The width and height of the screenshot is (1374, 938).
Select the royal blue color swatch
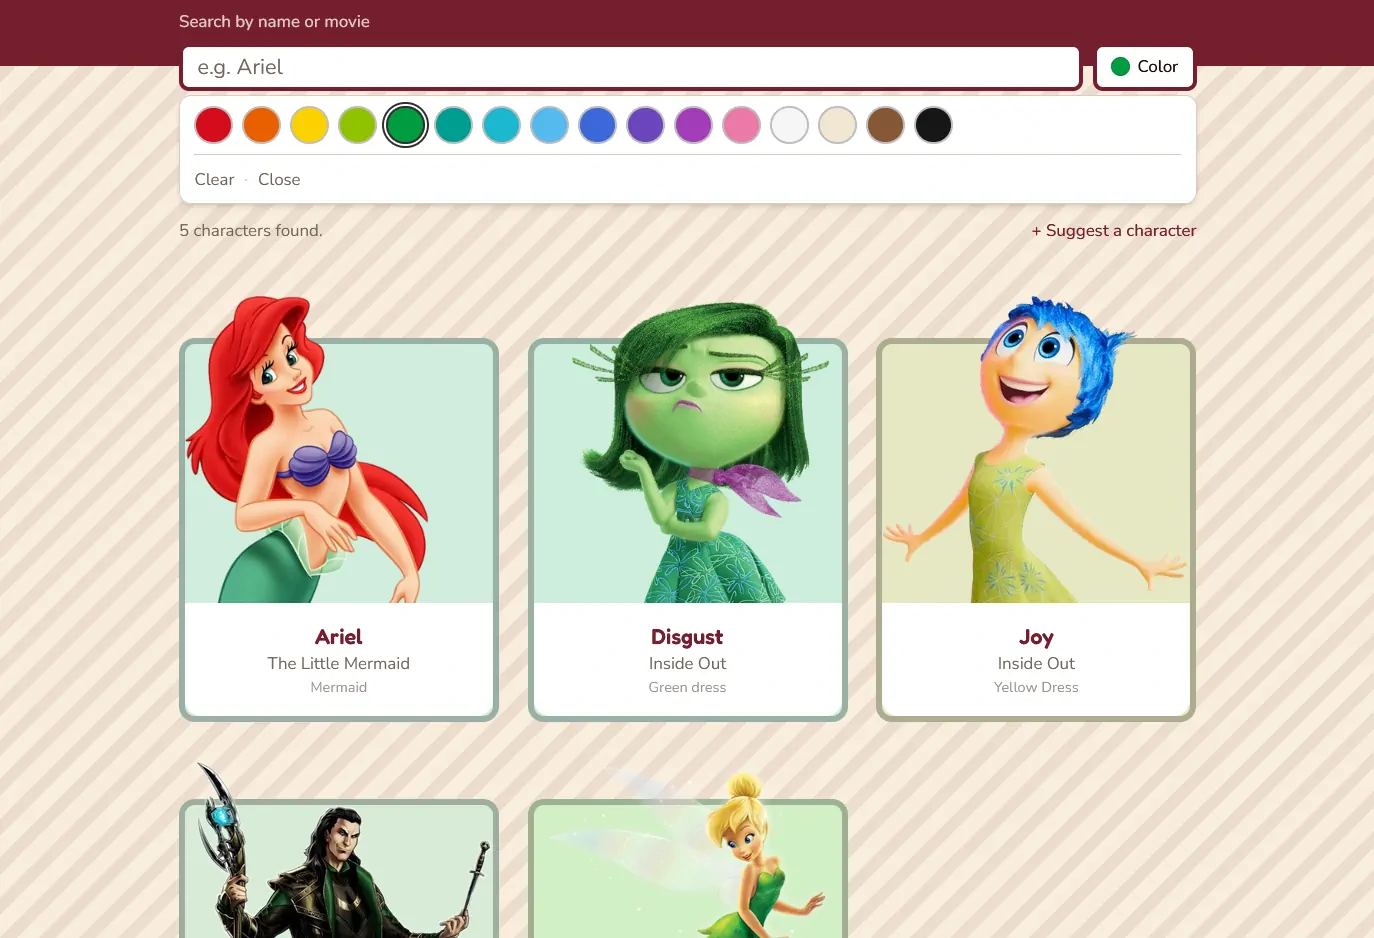pyautogui.click(x=597, y=125)
